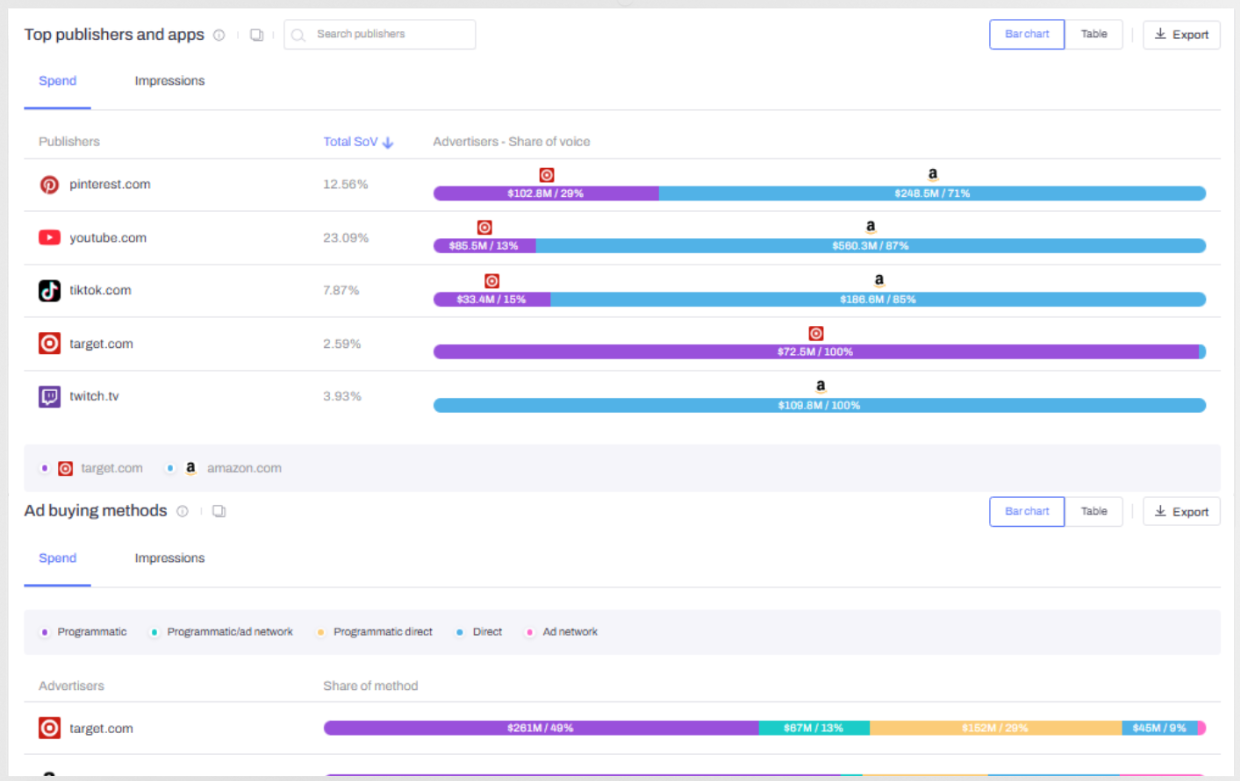Toggle the Programmatic direct legend item
Viewport: 1240px width, 781px height.
382,632
